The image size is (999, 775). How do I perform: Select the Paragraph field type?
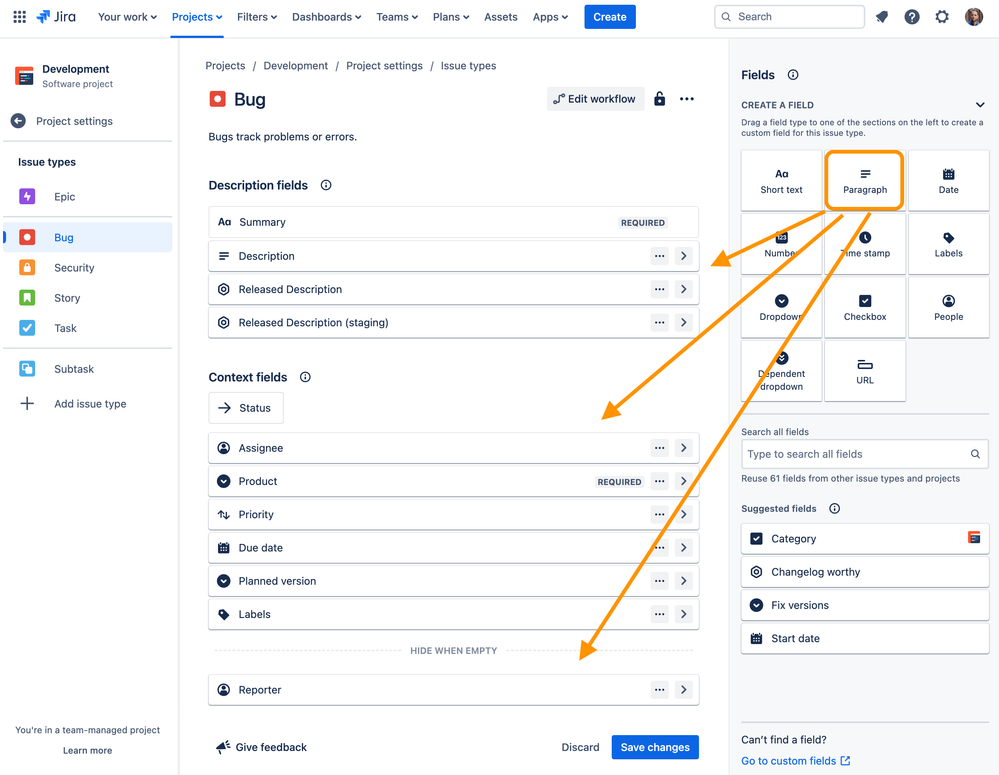pos(865,180)
